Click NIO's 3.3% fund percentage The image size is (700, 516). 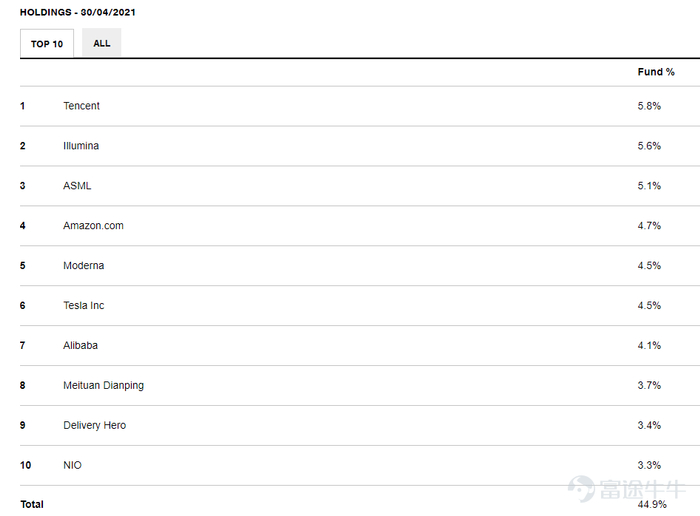(x=649, y=466)
